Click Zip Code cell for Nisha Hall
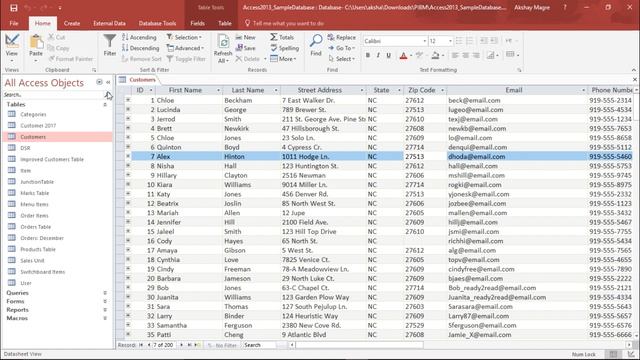640x360 pixels. pyautogui.click(x=425, y=166)
